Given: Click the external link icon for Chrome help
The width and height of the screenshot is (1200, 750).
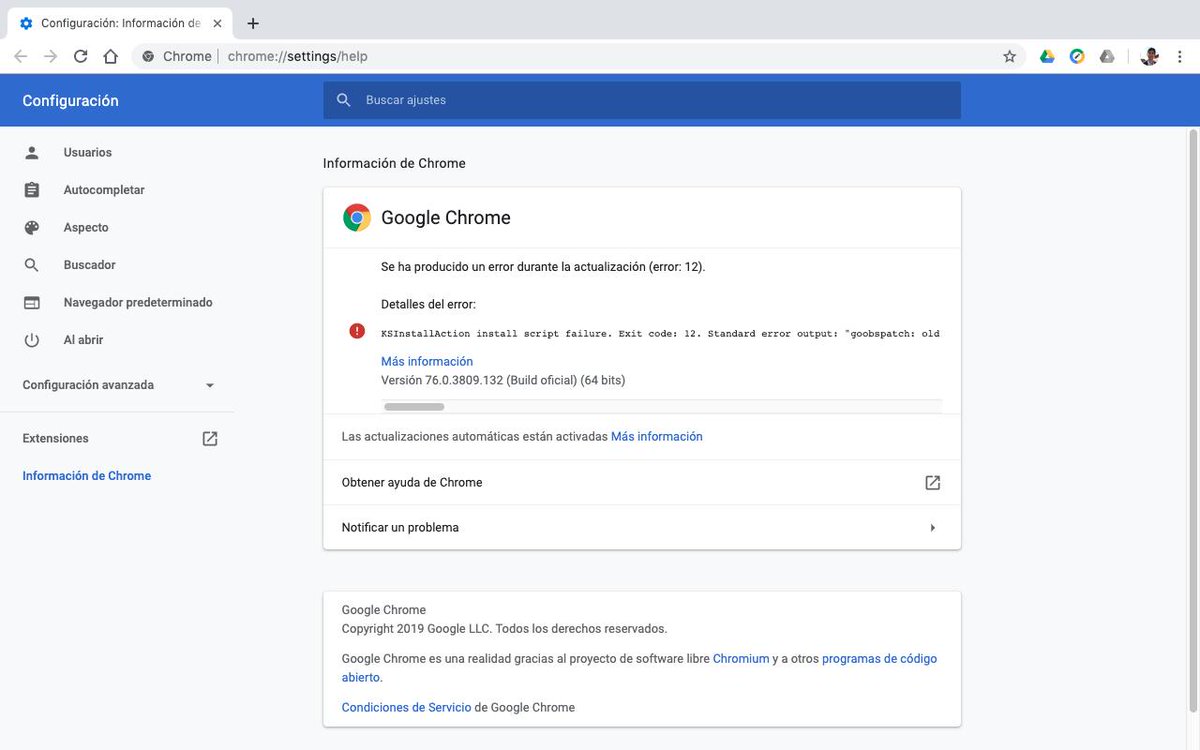Looking at the screenshot, I should (933, 482).
